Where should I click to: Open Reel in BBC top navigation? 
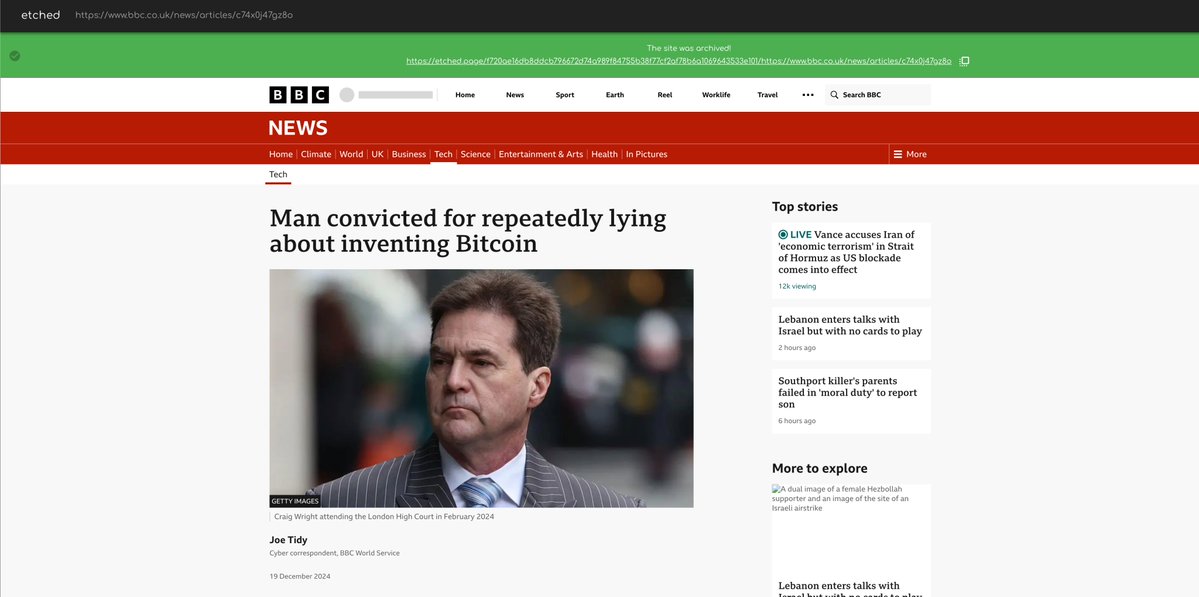tap(664, 95)
